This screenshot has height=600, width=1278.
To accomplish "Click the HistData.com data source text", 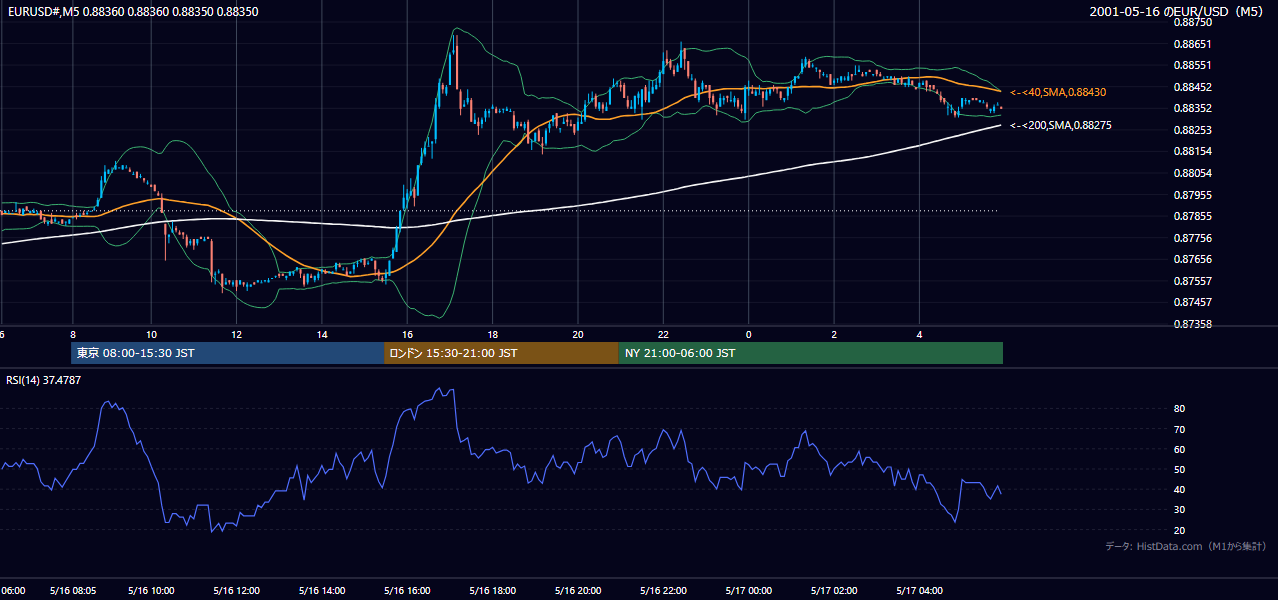I will (x=1185, y=546).
